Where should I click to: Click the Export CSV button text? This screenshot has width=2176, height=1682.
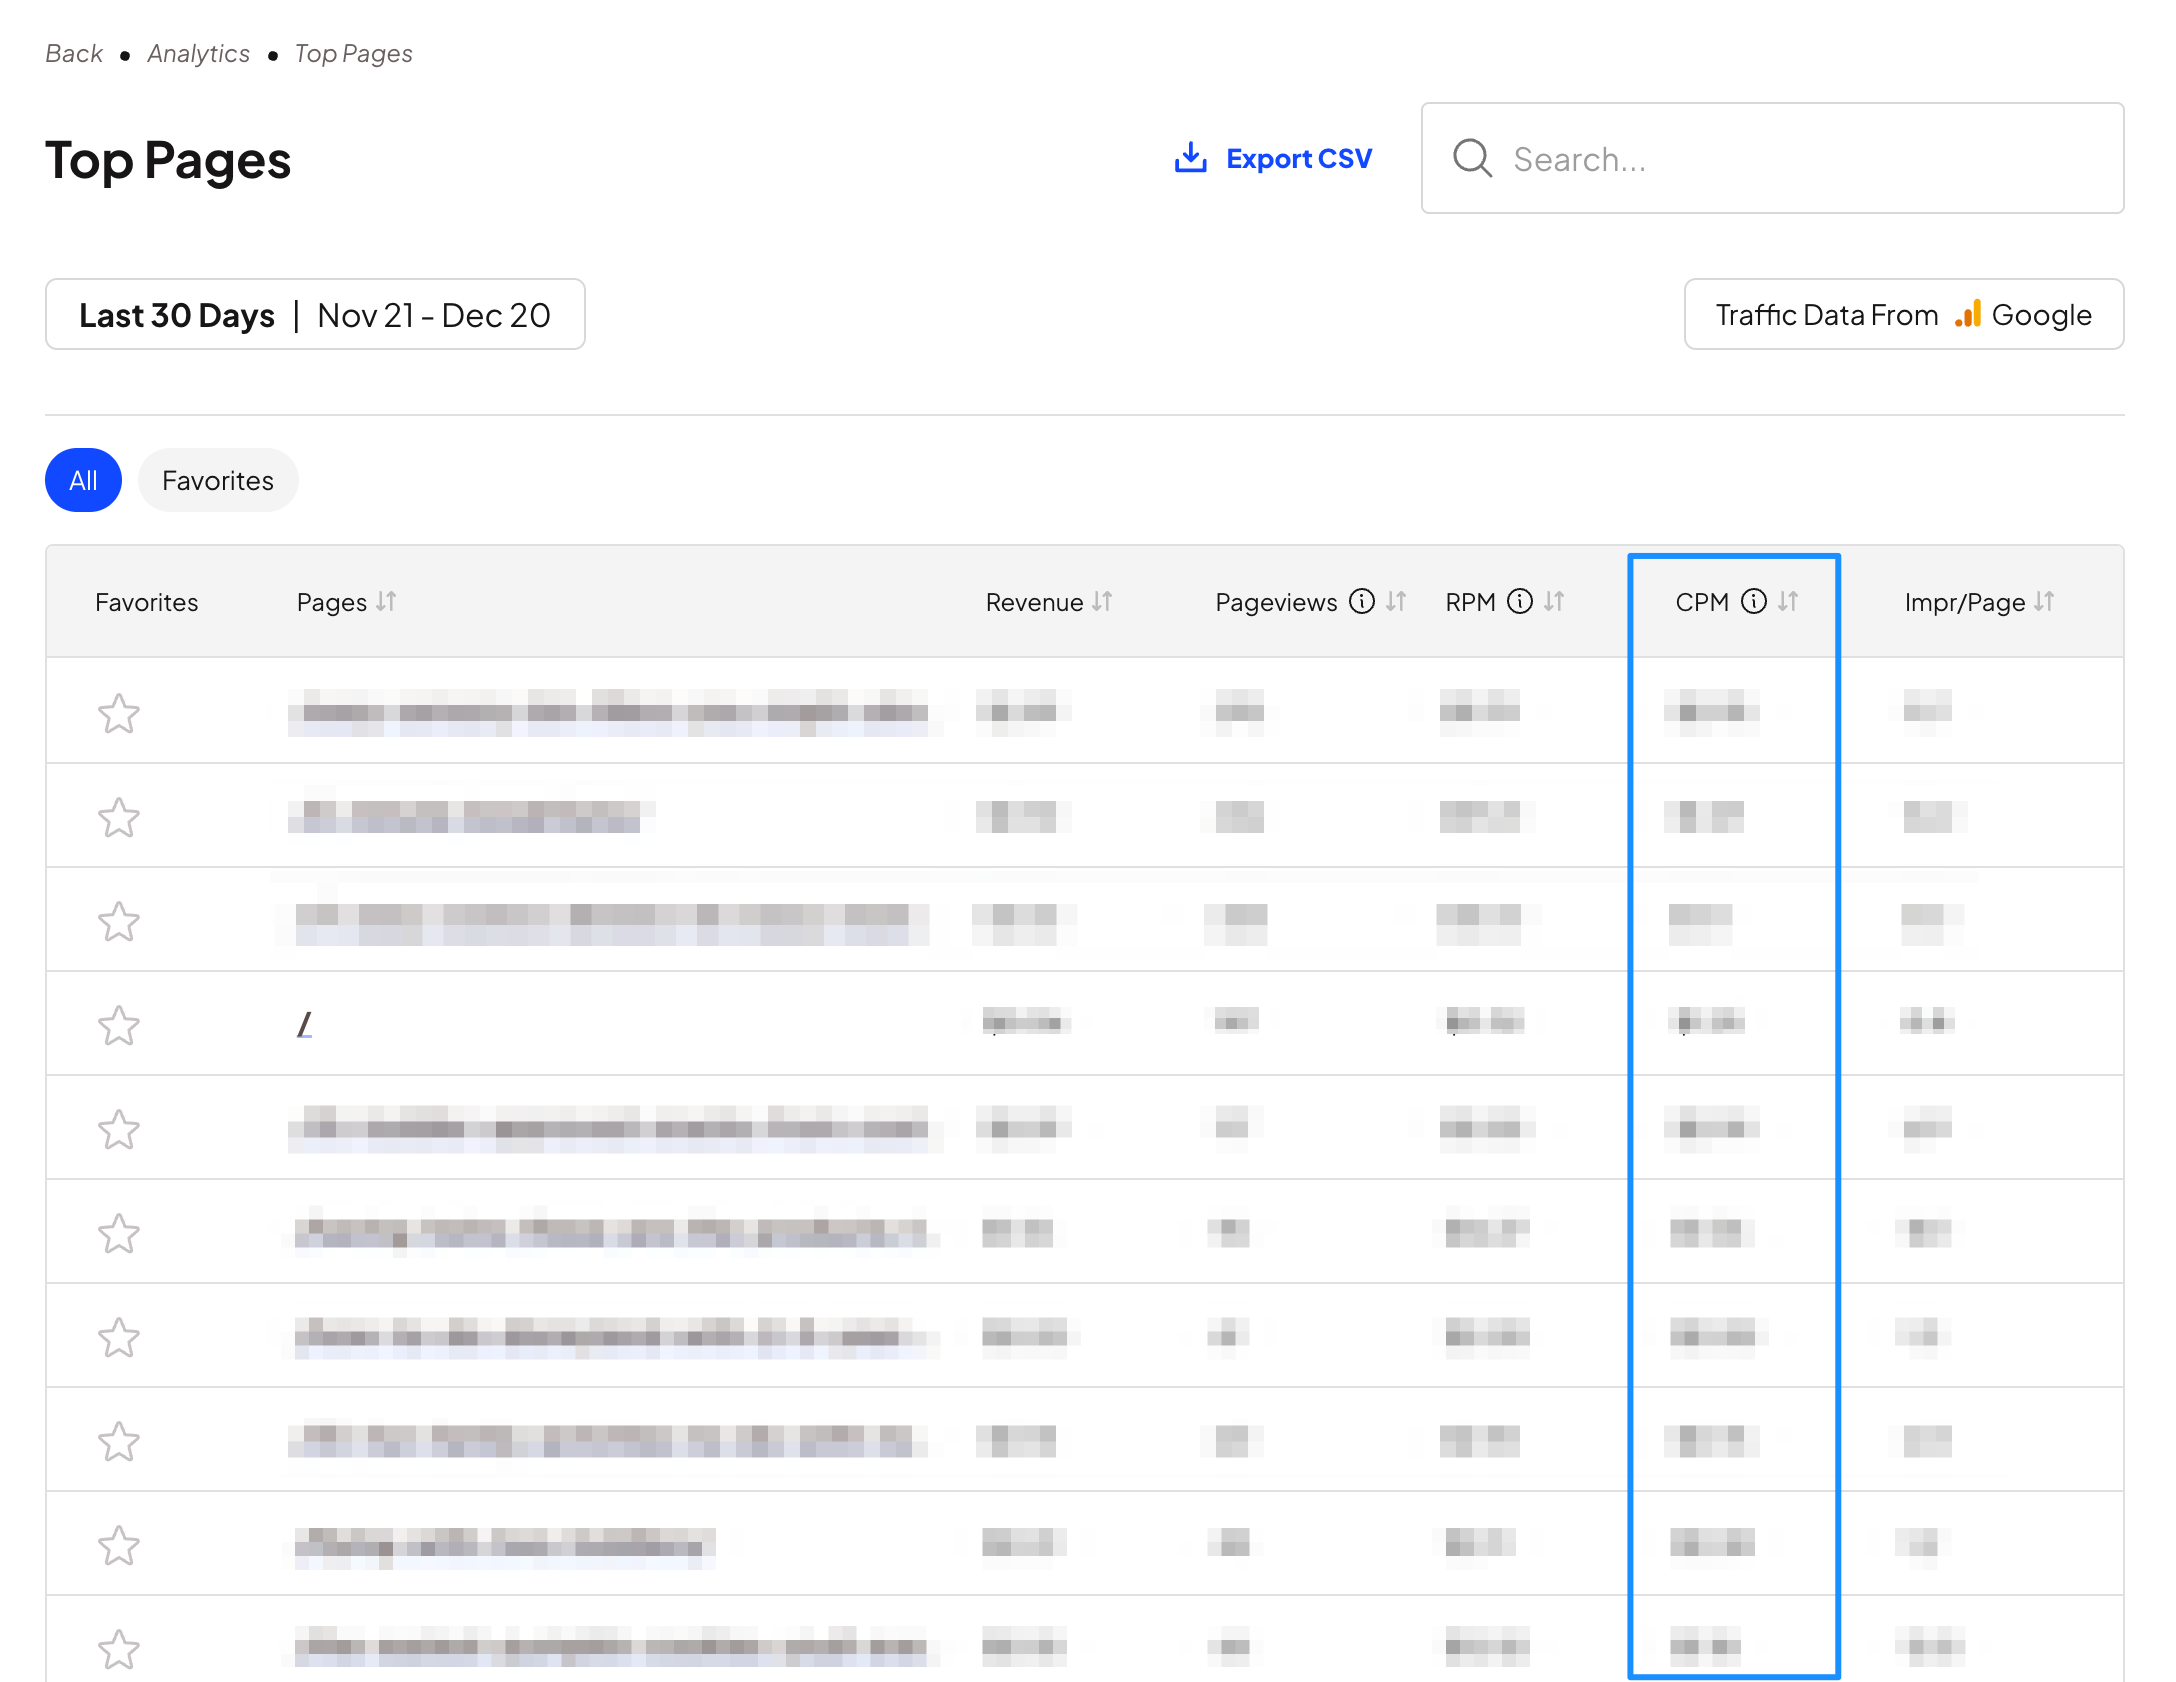click(x=1298, y=159)
